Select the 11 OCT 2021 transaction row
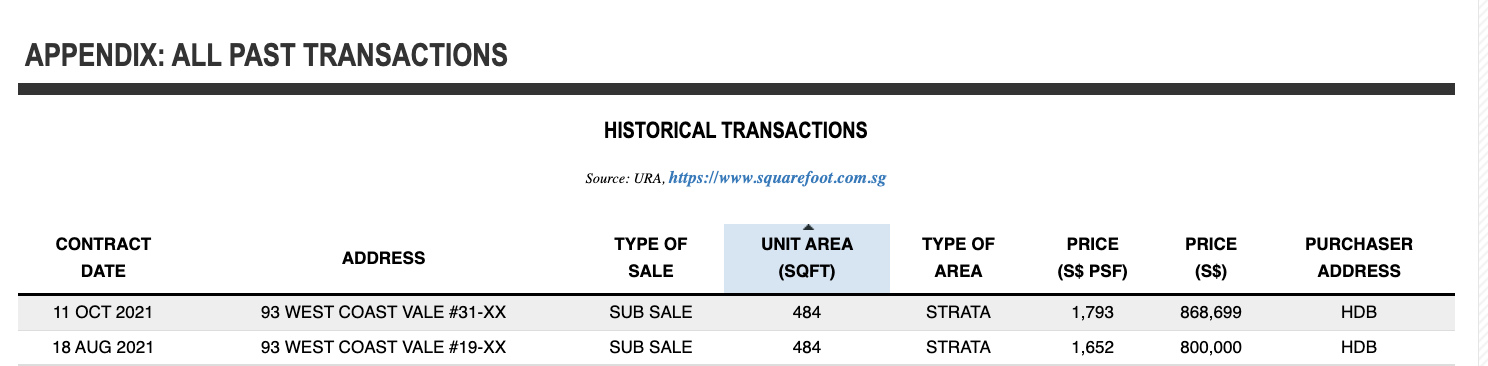1488x366 pixels. point(736,312)
